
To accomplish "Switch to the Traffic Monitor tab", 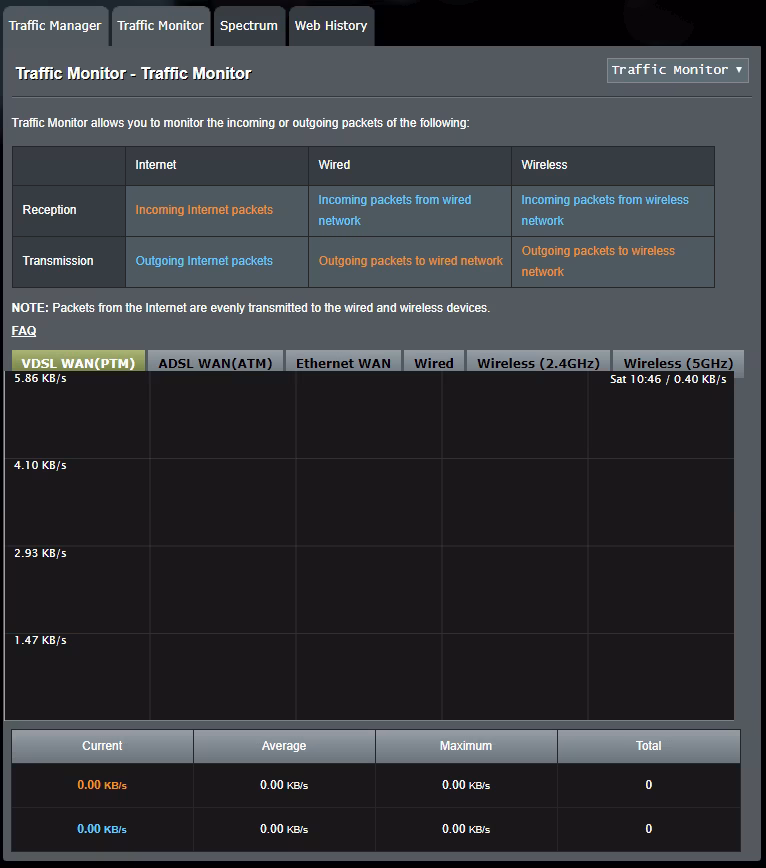I will pos(161,26).
